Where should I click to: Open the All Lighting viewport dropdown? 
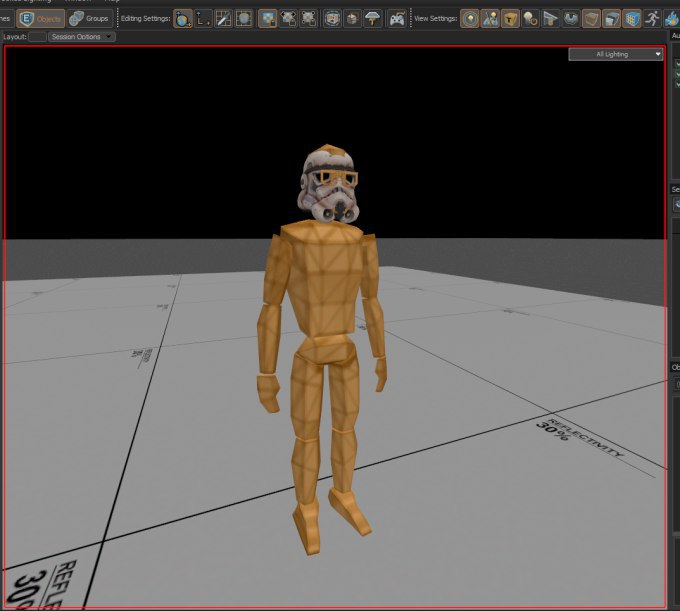615,54
